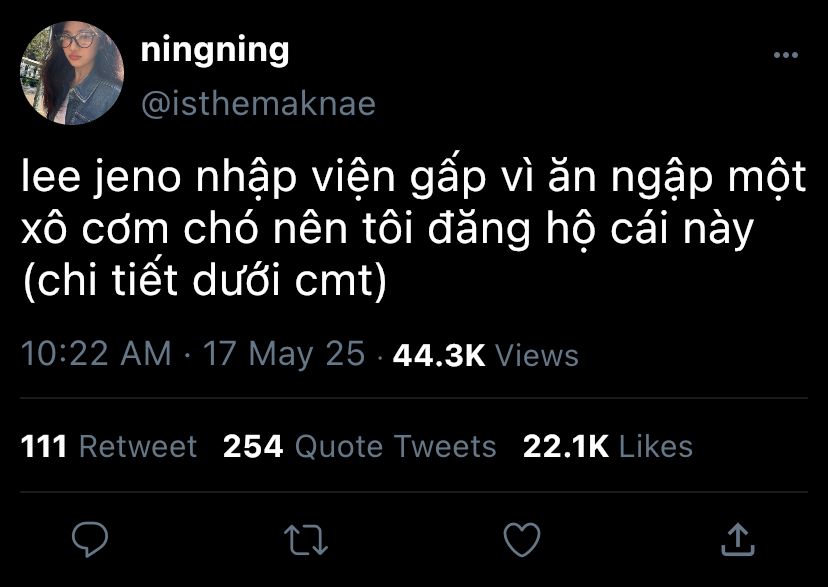Open the @isthemaknae handle profile

tap(258, 104)
